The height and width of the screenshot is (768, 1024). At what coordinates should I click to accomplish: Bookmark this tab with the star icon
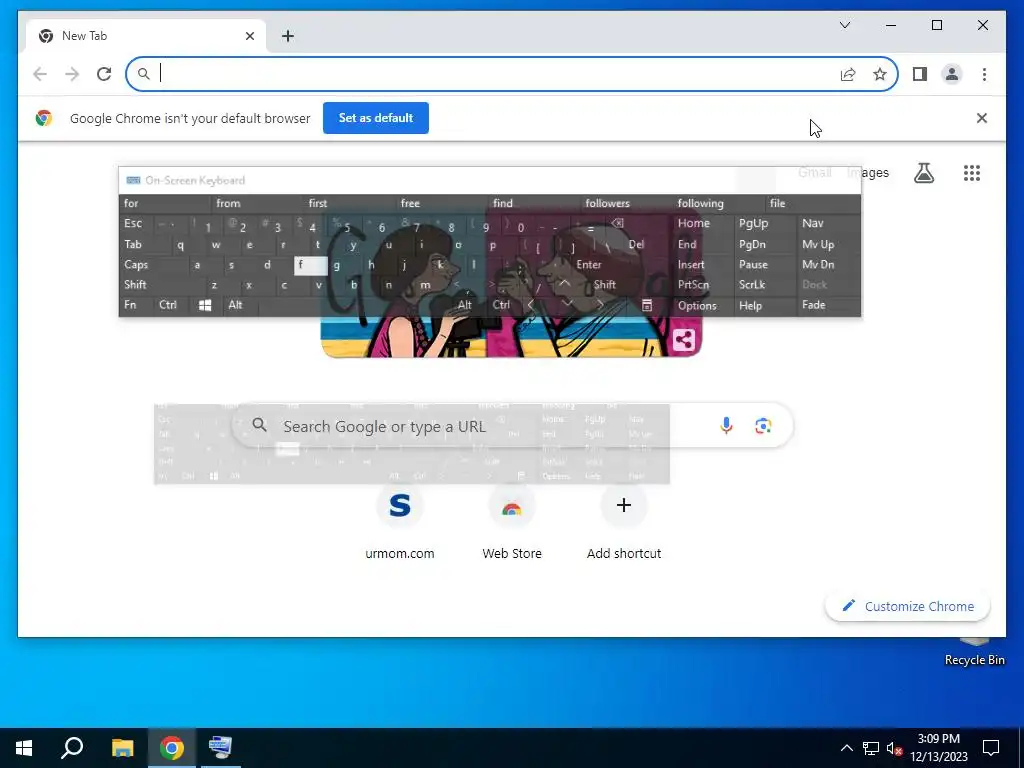880,74
